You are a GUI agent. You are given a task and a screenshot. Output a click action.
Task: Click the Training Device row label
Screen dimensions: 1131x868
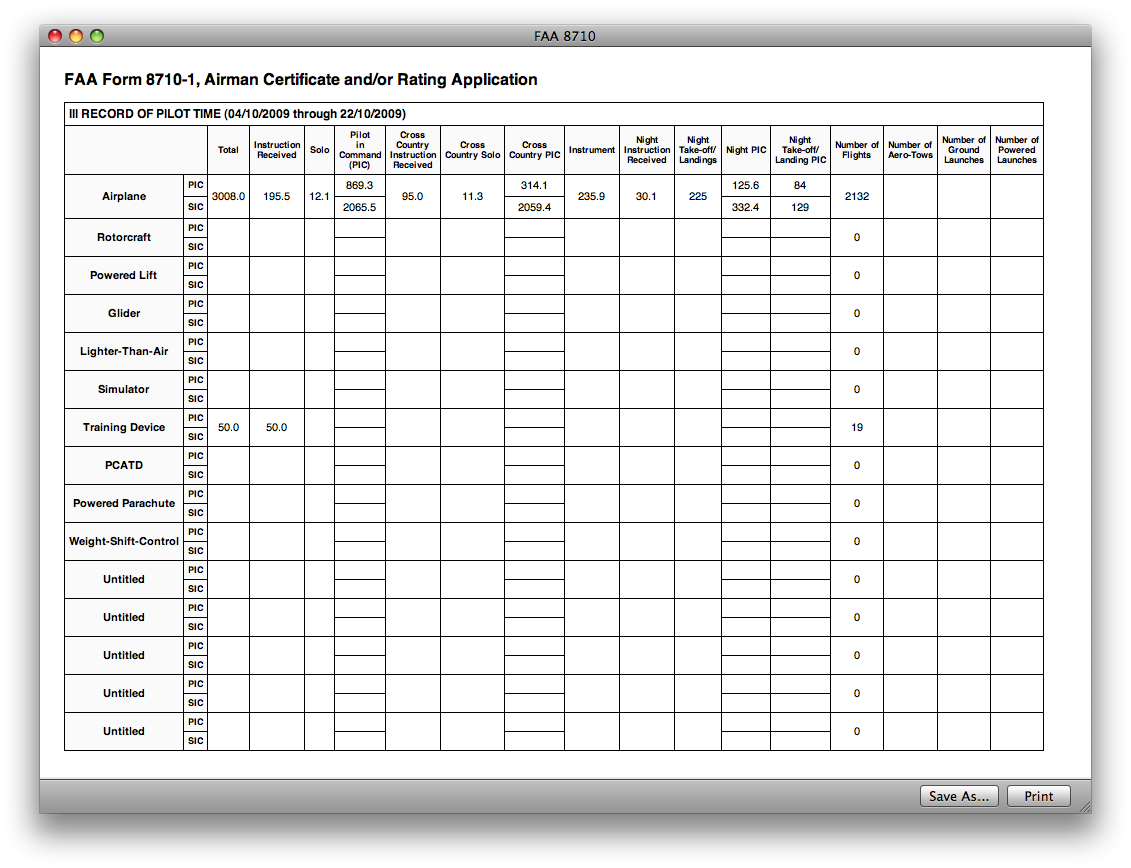[124, 427]
